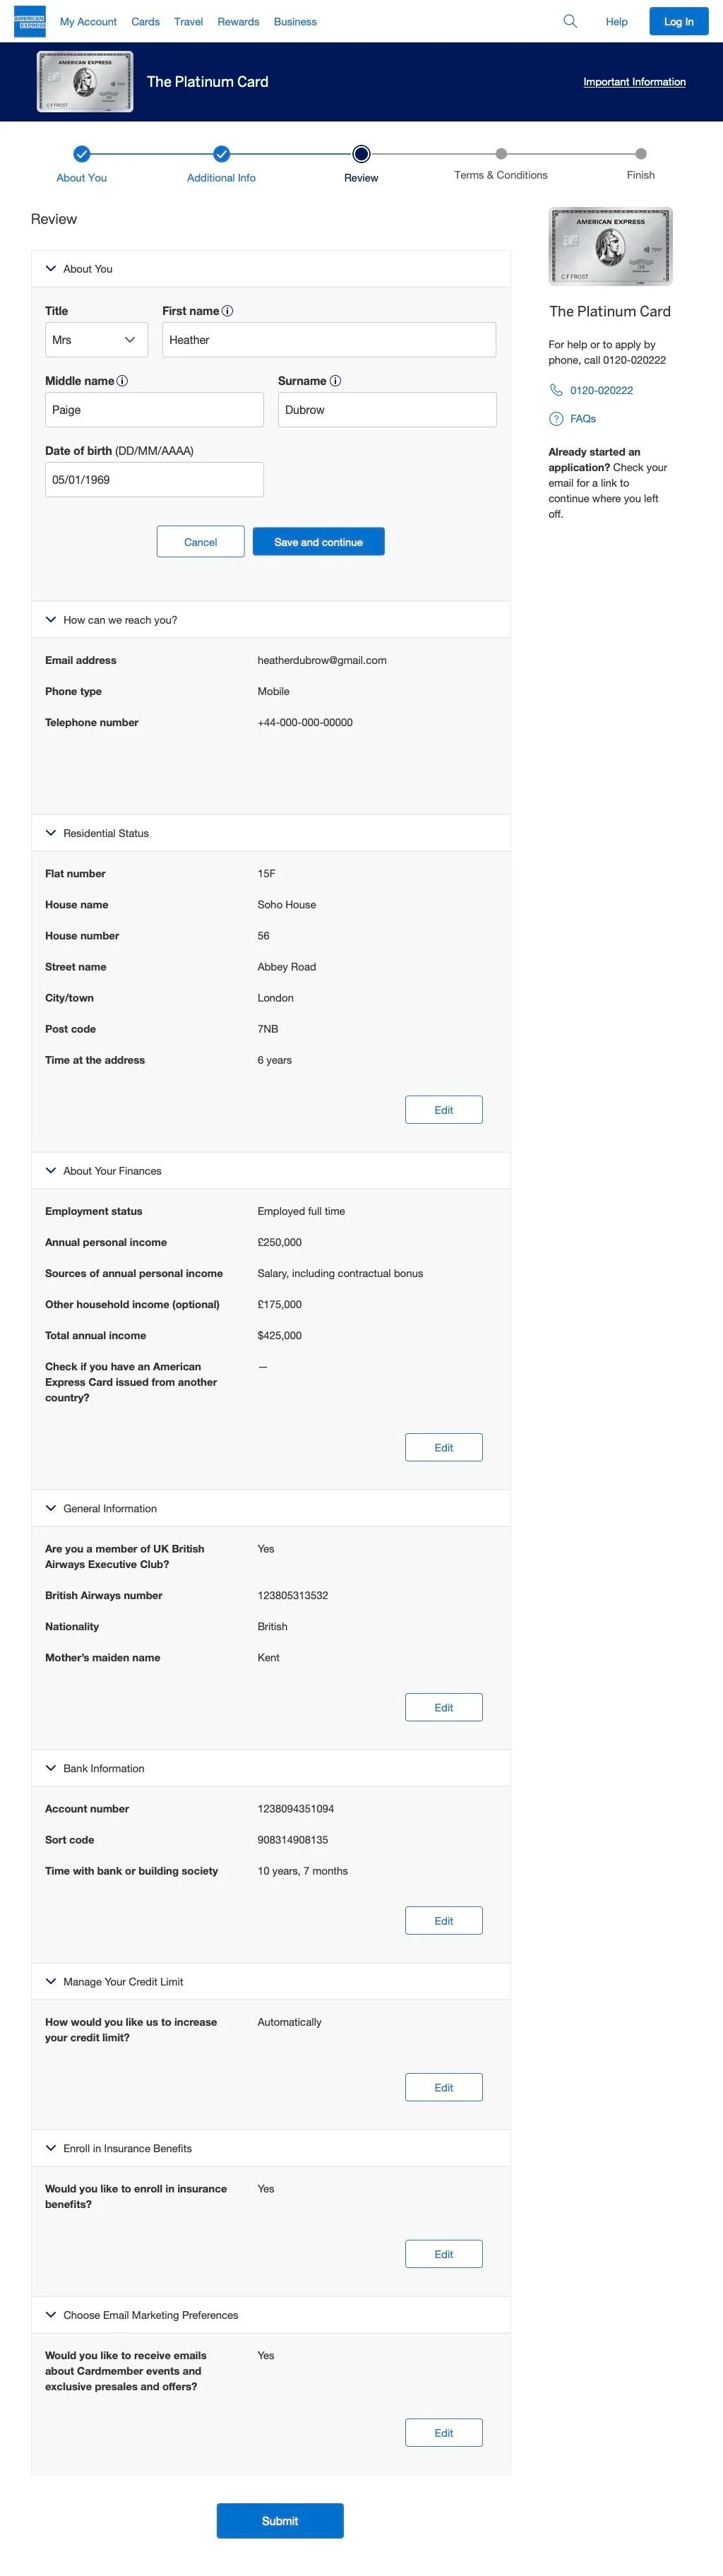Collapse the Bank Information section
Image resolution: width=723 pixels, height=2576 pixels.
click(x=51, y=1768)
